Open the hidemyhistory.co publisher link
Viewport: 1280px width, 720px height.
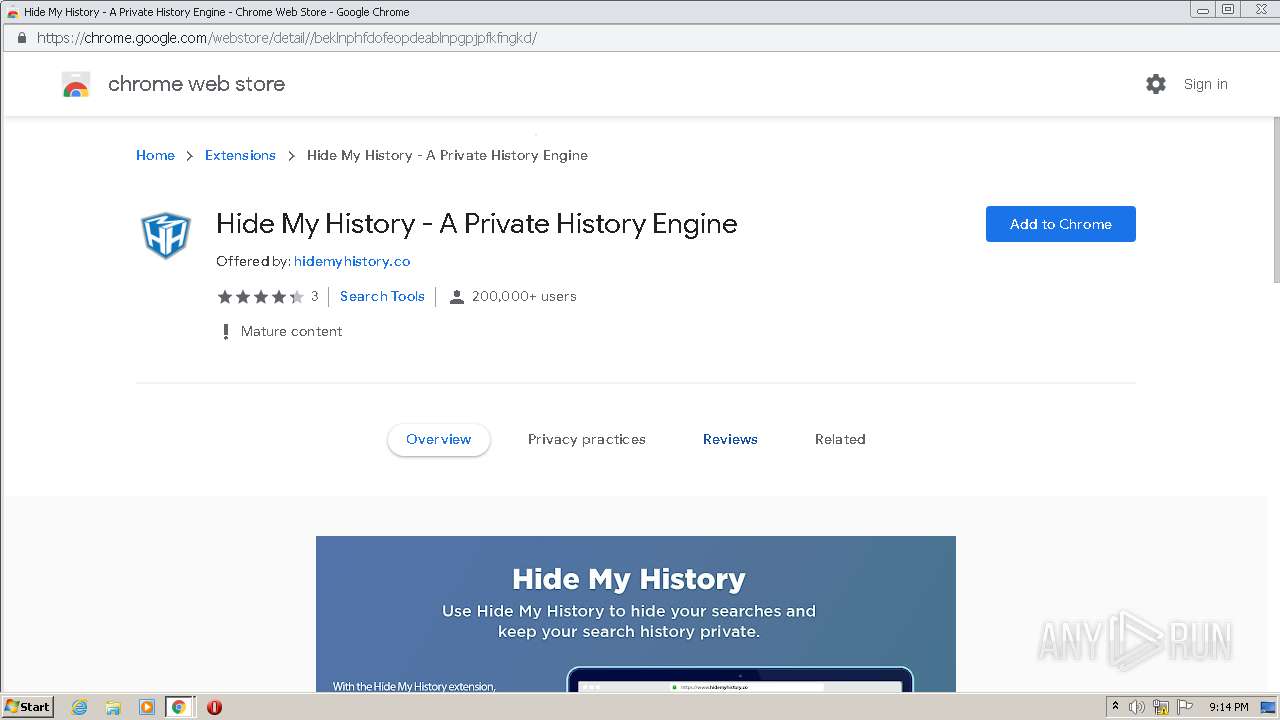(x=352, y=261)
